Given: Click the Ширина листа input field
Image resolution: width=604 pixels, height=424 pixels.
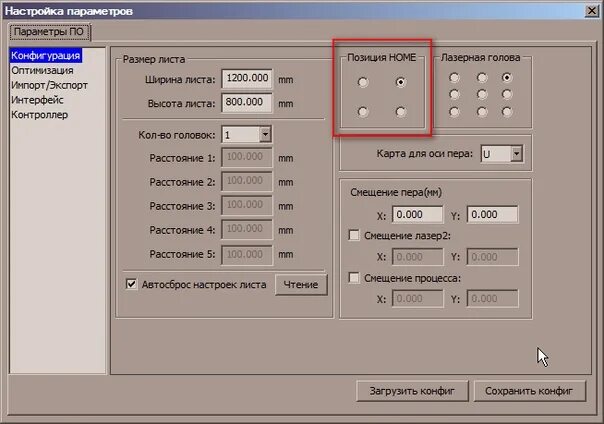Looking at the screenshot, I should (x=247, y=79).
